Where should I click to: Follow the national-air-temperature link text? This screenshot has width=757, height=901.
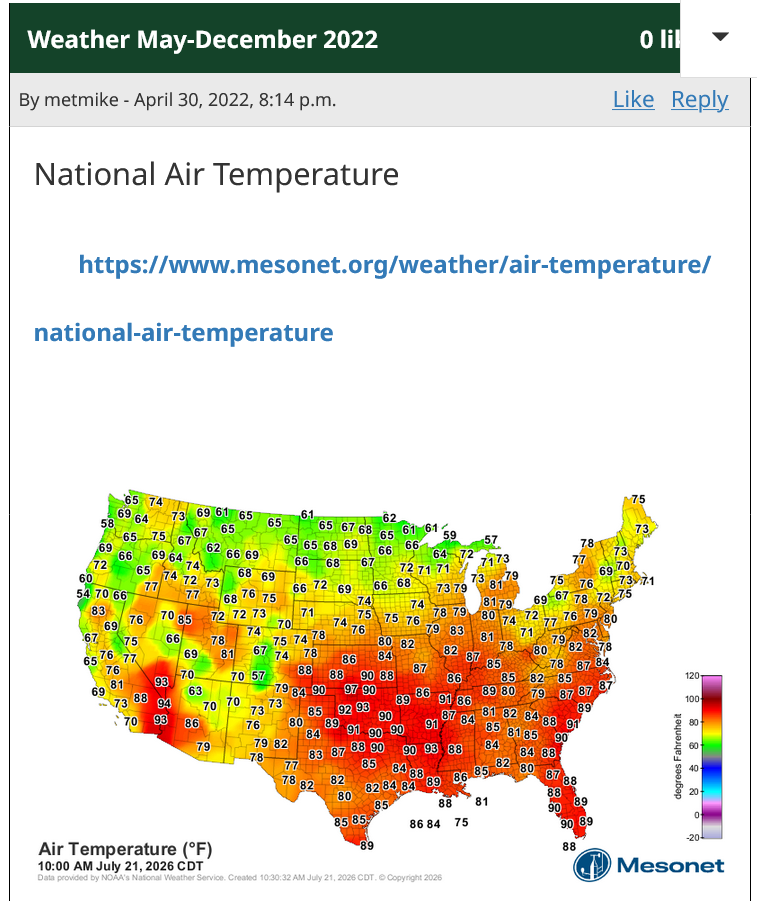[x=183, y=333]
